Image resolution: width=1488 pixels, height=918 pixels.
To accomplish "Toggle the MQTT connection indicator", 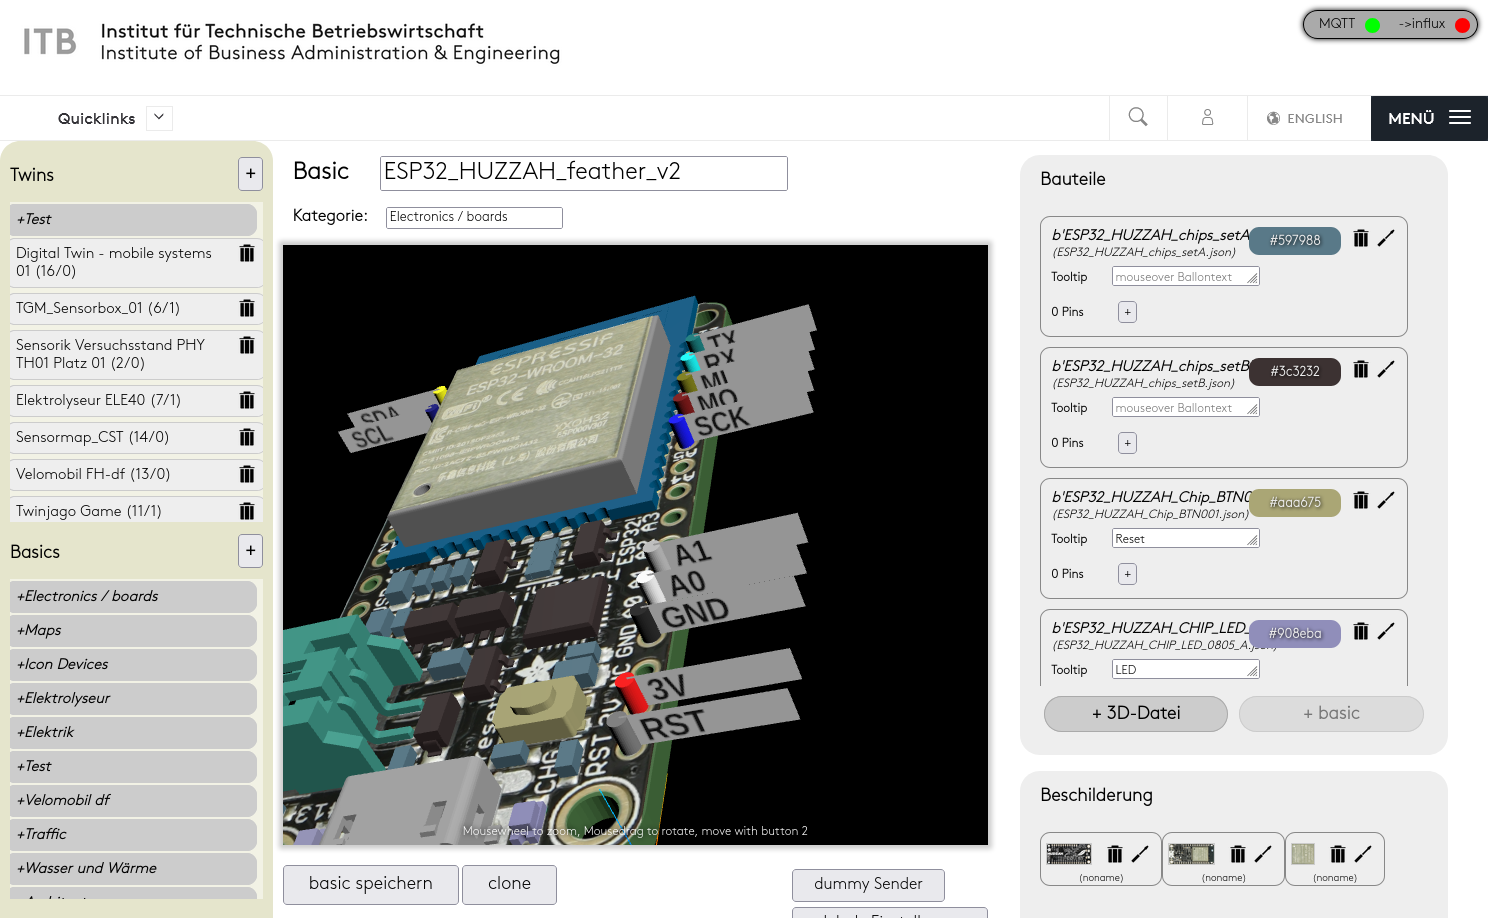I will pos(1372,25).
